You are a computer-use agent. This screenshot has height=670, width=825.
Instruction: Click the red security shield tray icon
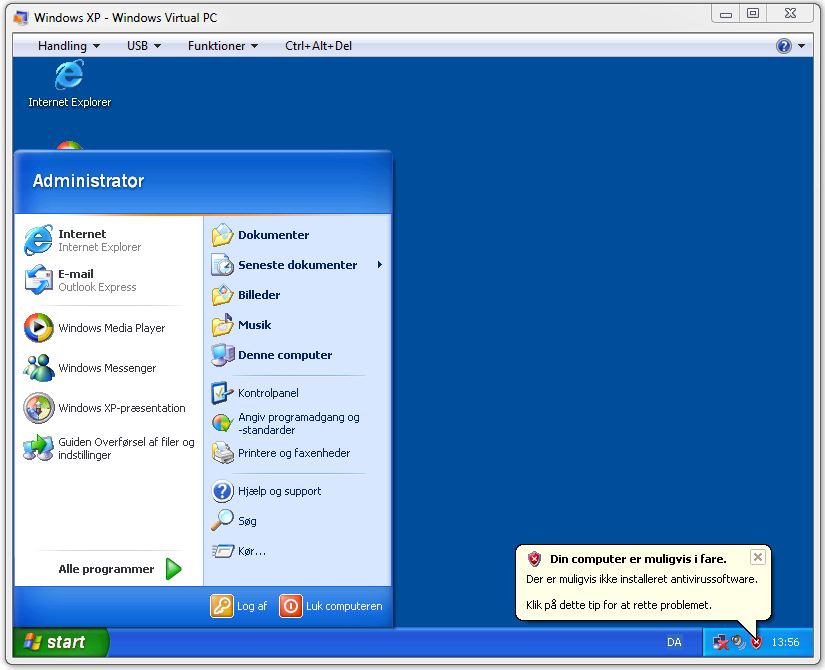click(x=756, y=642)
